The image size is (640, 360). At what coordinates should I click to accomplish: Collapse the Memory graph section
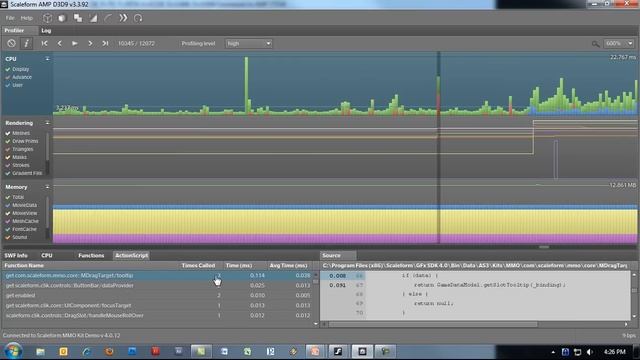point(47,187)
